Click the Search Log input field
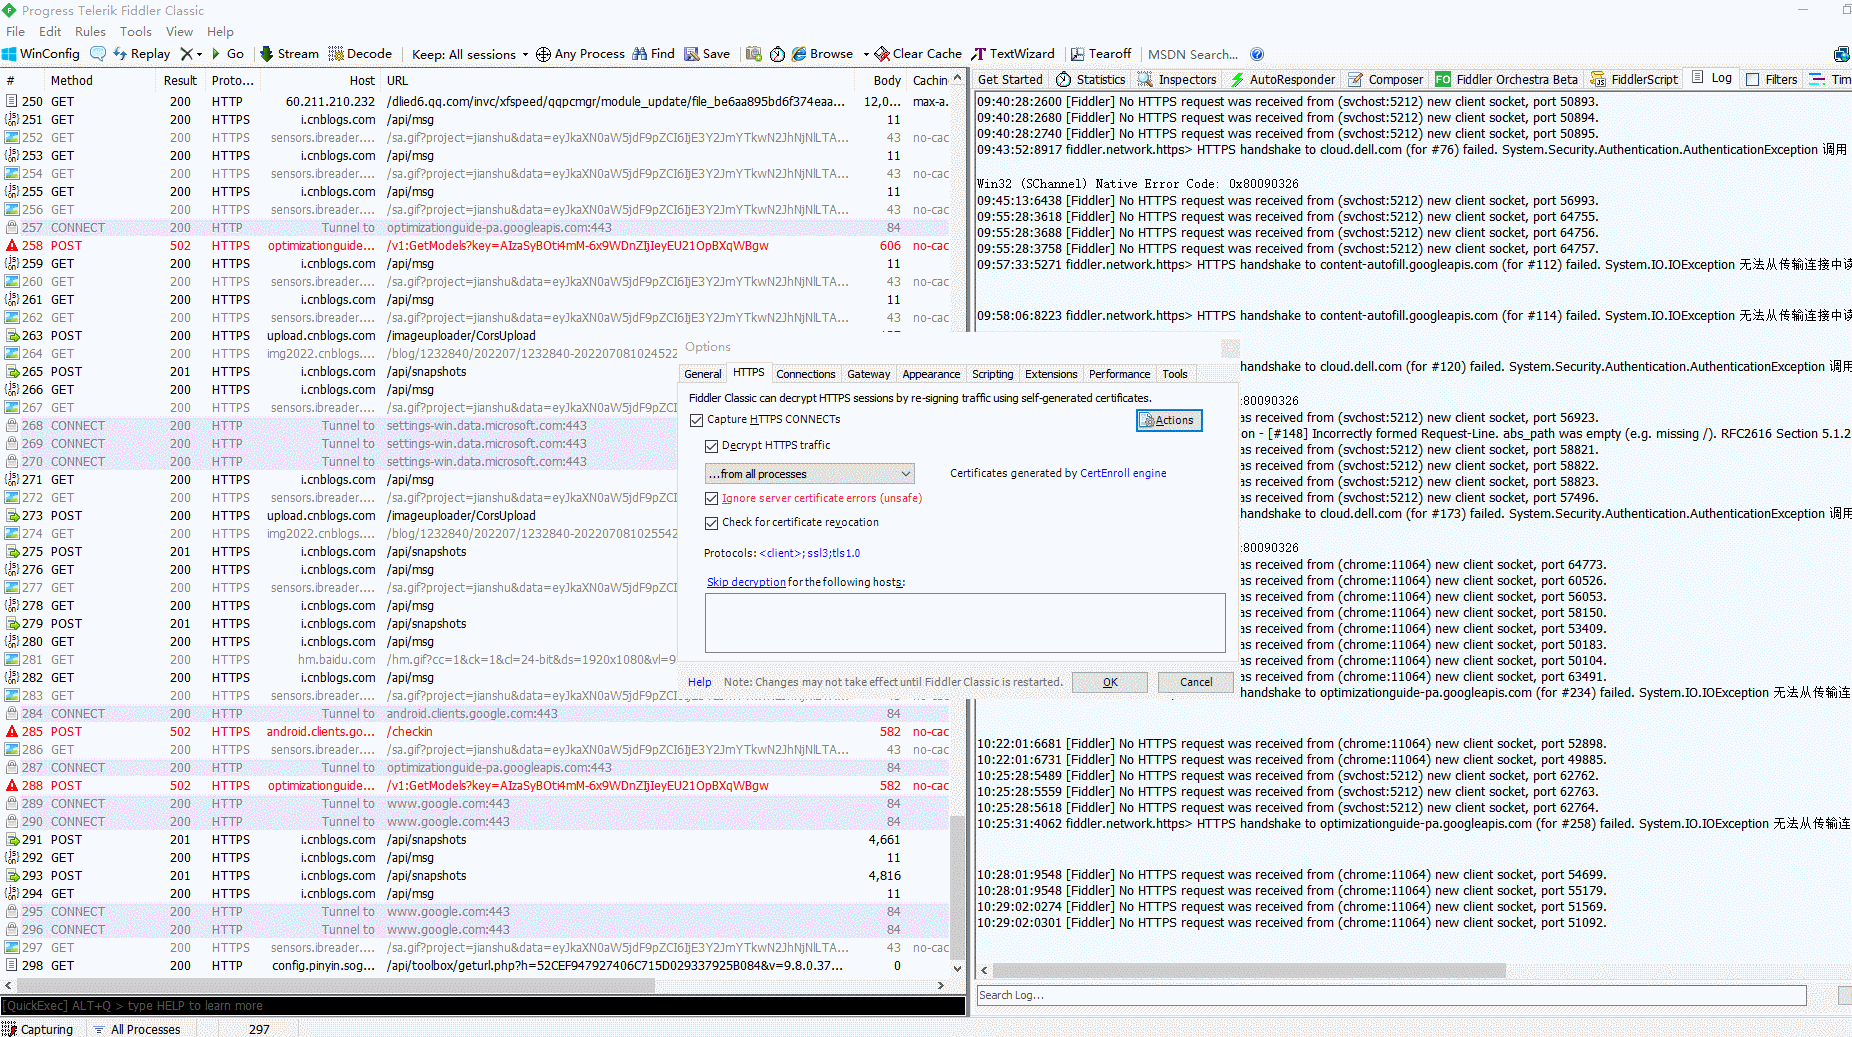The height and width of the screenshot is (1037, 1852). [1391, 995]
